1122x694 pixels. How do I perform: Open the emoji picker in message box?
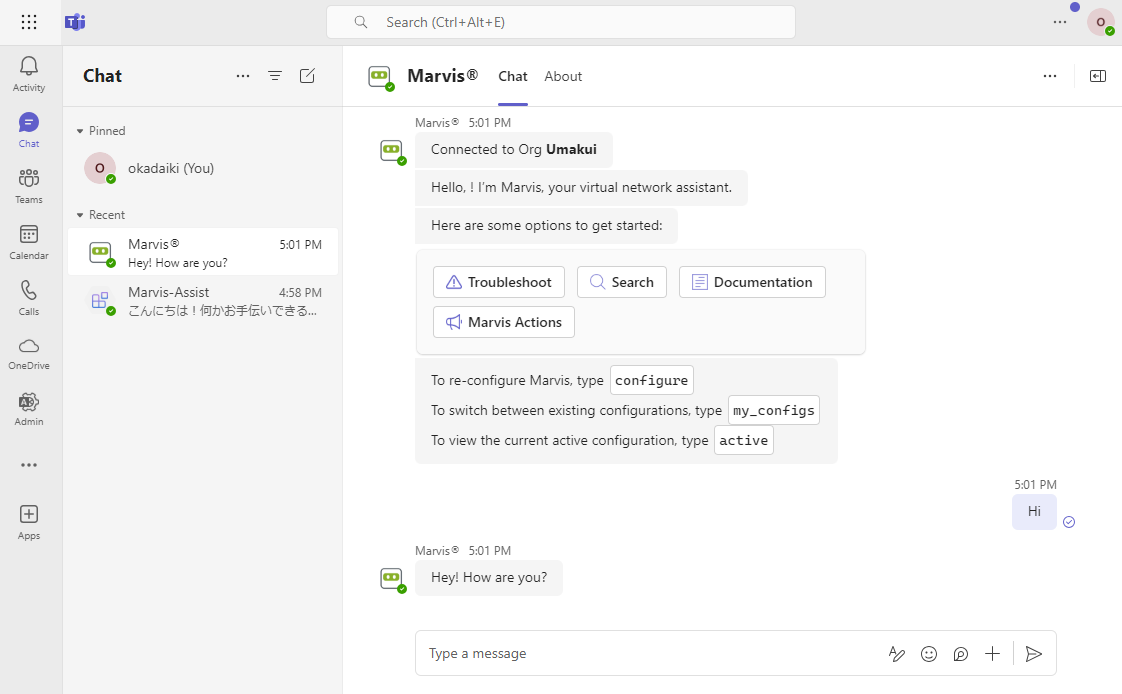tap(929, 654)
